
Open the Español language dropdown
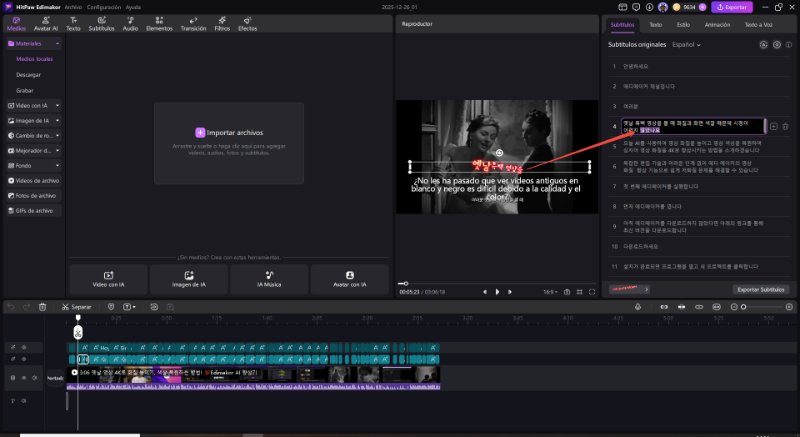tap(686, 45)
